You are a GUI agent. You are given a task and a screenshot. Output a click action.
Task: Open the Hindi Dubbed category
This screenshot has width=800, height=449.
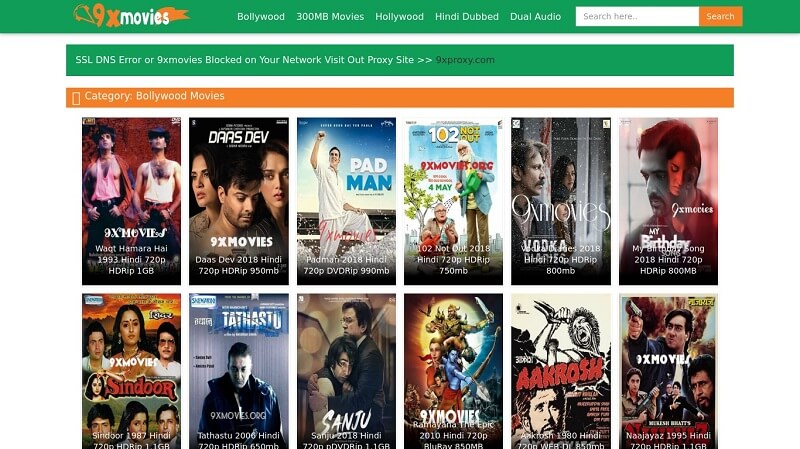point(467,17)
